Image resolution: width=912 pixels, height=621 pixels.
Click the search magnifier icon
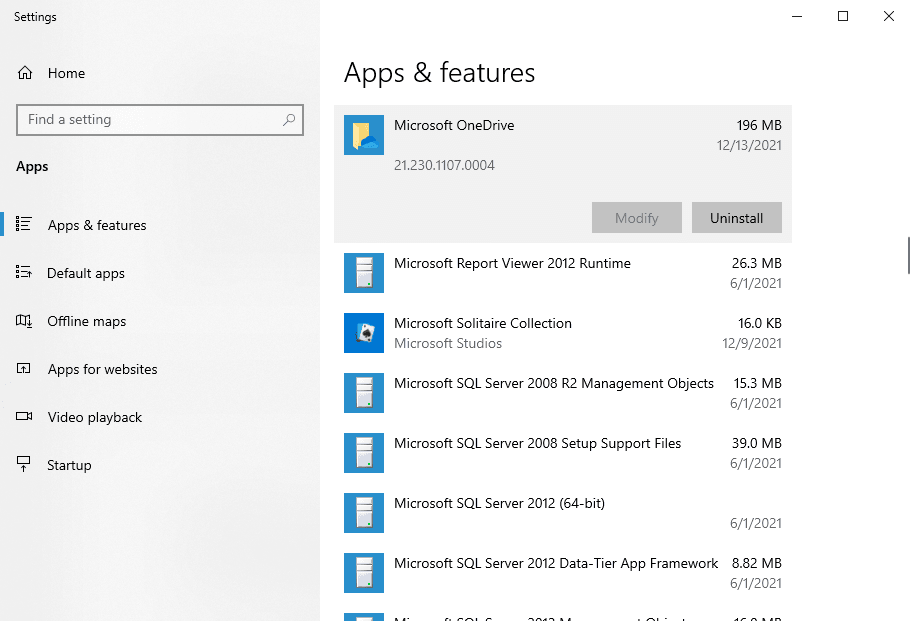pyautogui.click(x=288, y=120)
